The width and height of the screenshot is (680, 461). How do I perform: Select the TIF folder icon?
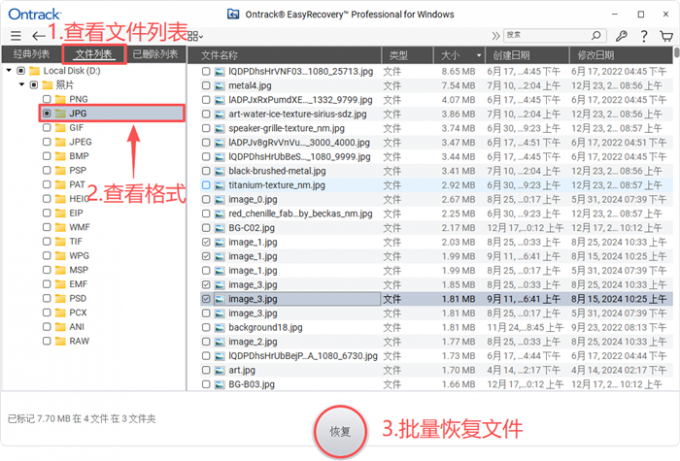pyautogui.click(x=61, y=241)
